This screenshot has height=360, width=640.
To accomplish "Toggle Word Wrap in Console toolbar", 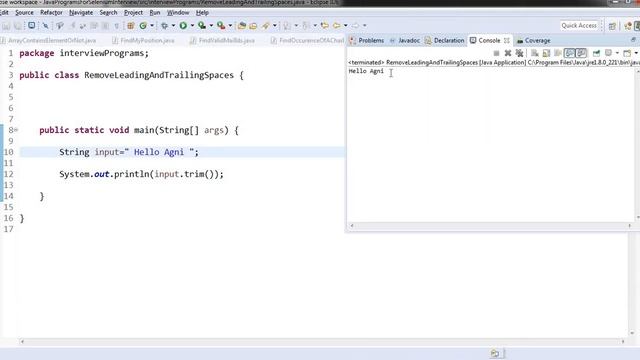I will [558, 53].
